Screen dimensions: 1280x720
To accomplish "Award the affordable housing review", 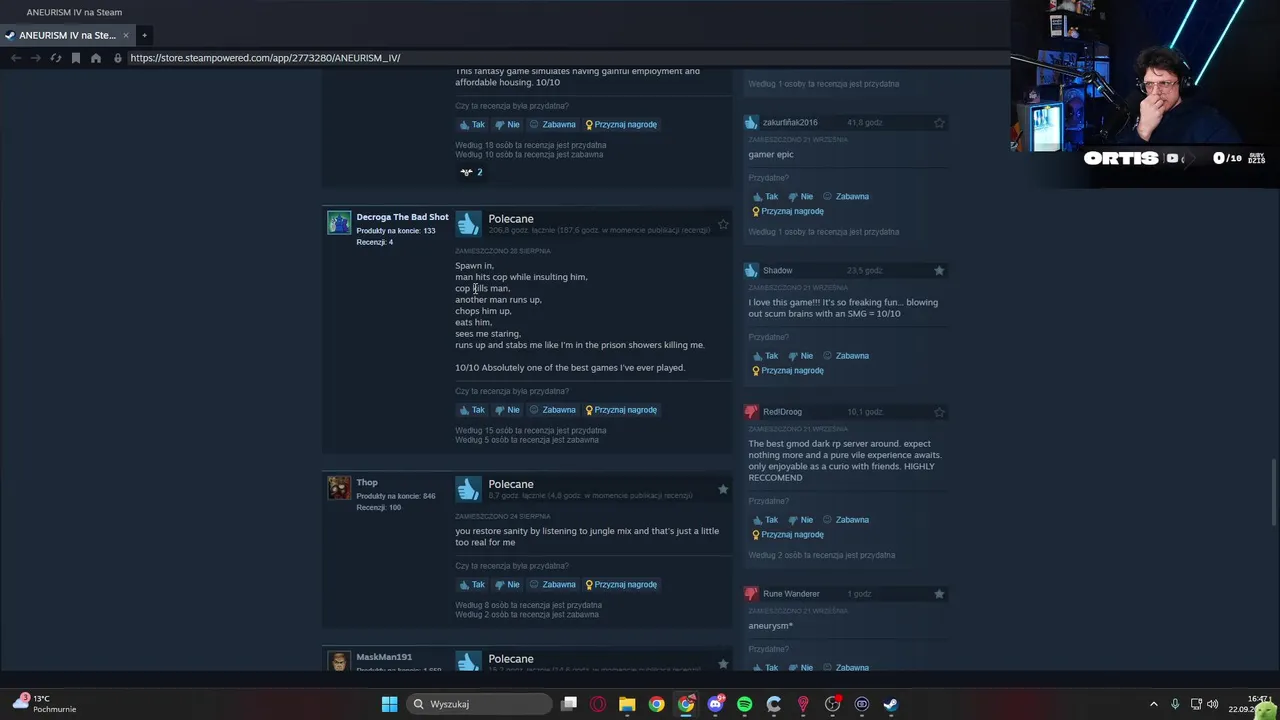I will 621,125.
